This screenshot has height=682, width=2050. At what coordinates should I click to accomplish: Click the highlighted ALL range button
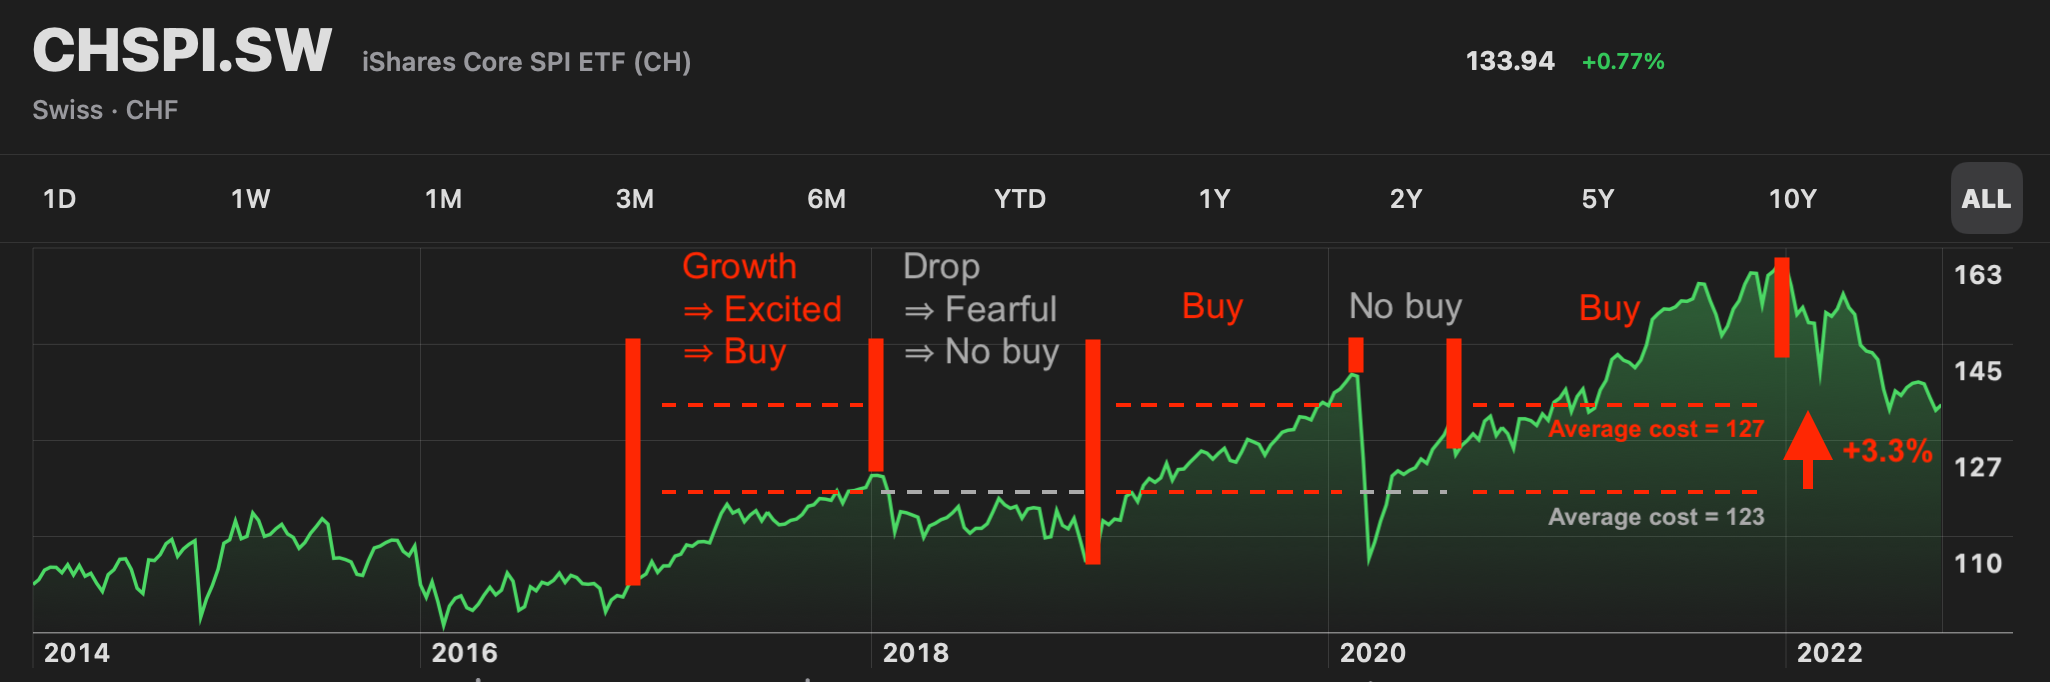tap(1986, 199)
